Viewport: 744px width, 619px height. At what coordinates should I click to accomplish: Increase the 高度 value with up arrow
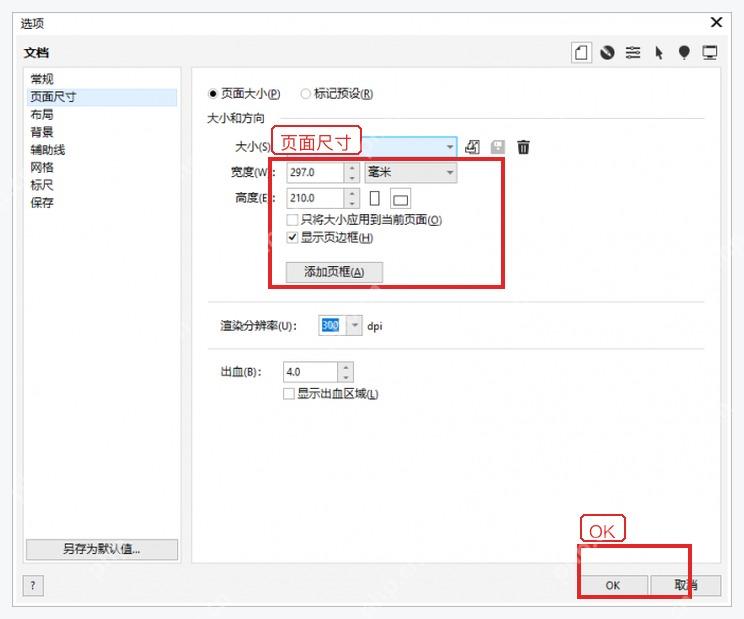point(352,193)
